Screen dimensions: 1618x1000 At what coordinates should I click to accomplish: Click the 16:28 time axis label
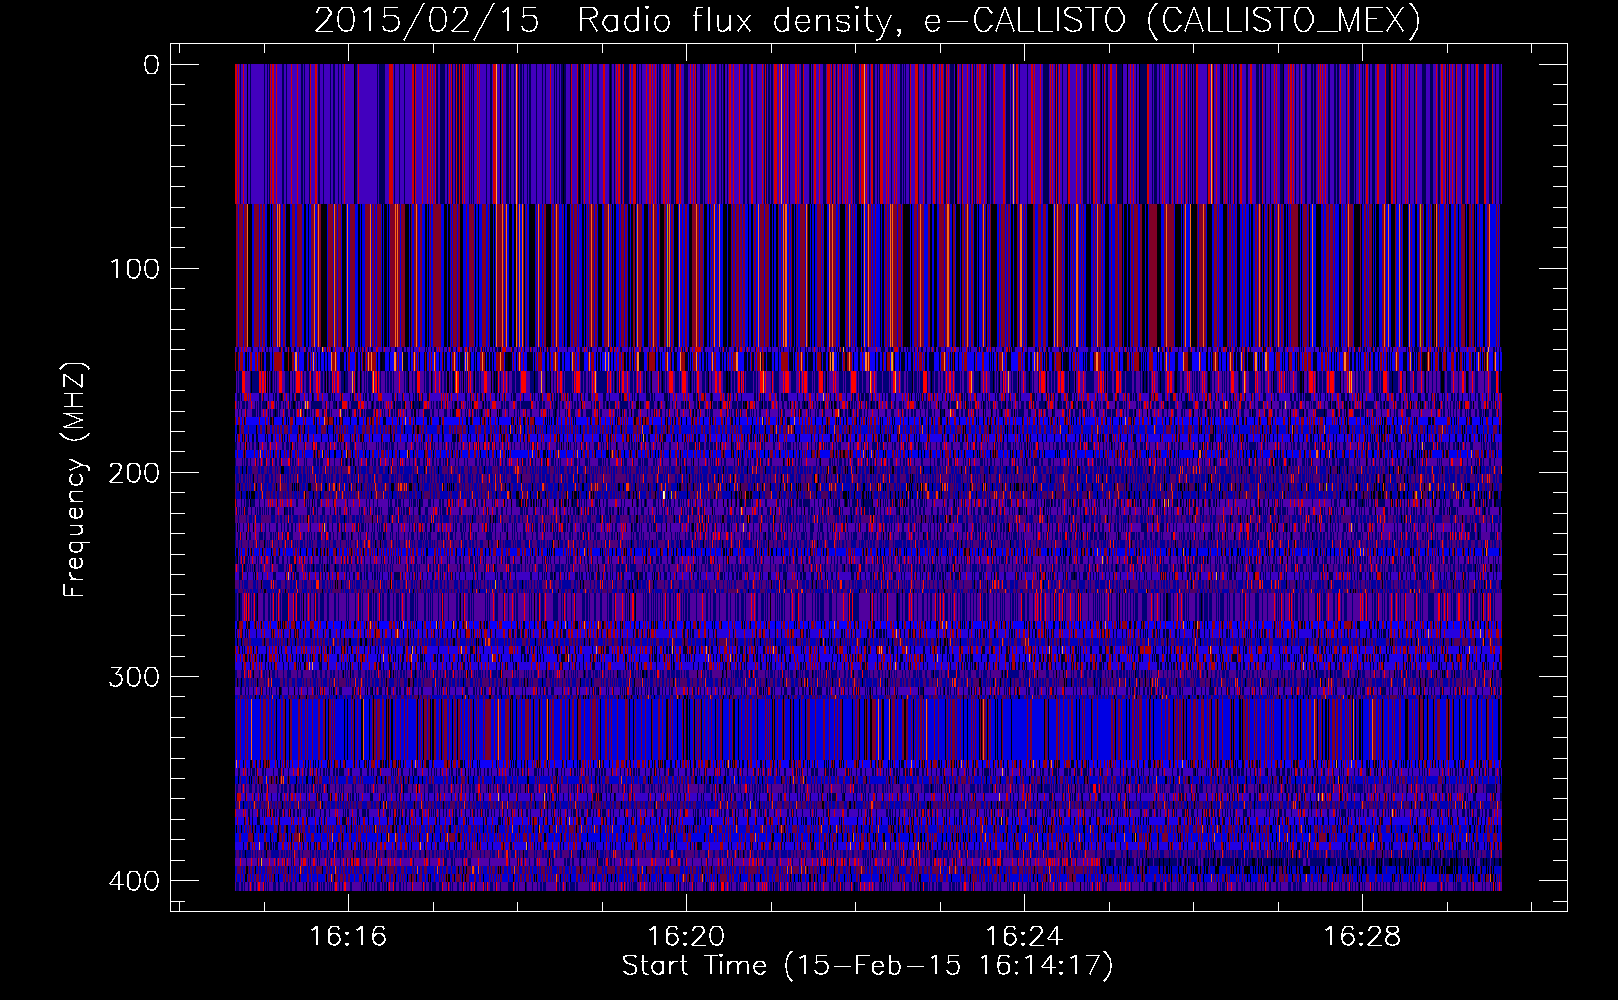click(1362, 937)
